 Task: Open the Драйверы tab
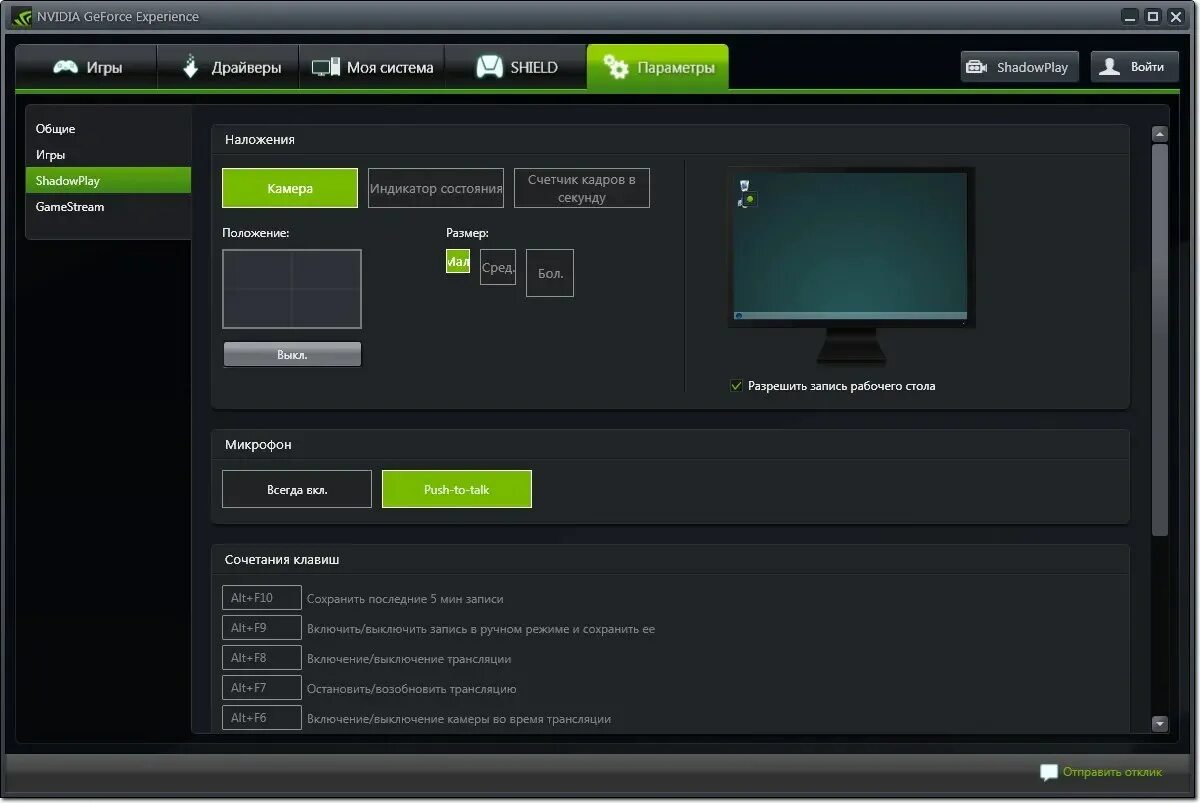tap(229, 68)
